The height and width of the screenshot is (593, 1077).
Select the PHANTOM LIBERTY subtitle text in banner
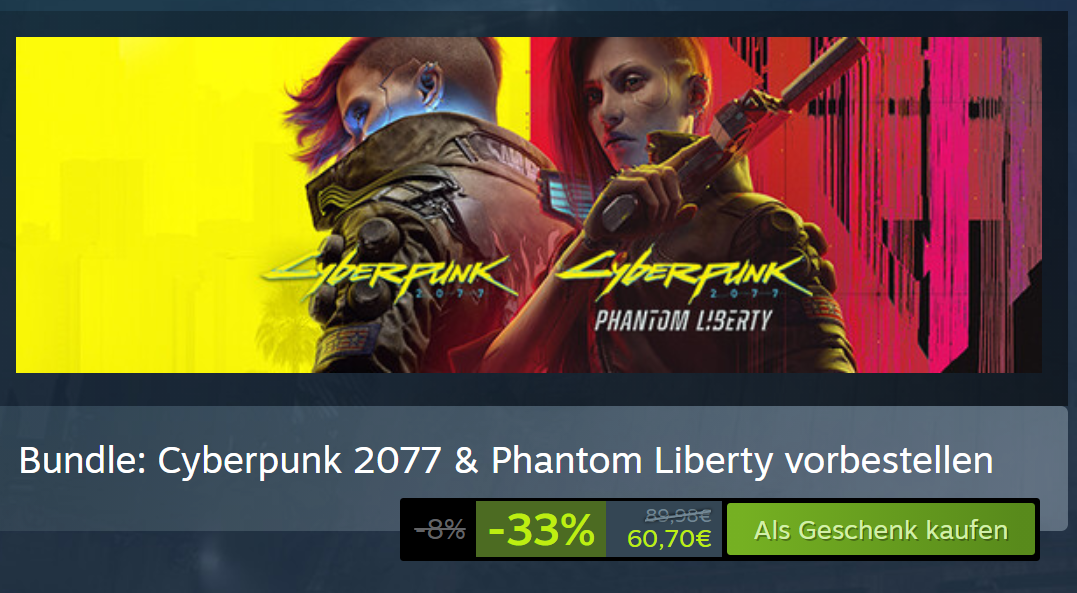[x=683, y=321]
